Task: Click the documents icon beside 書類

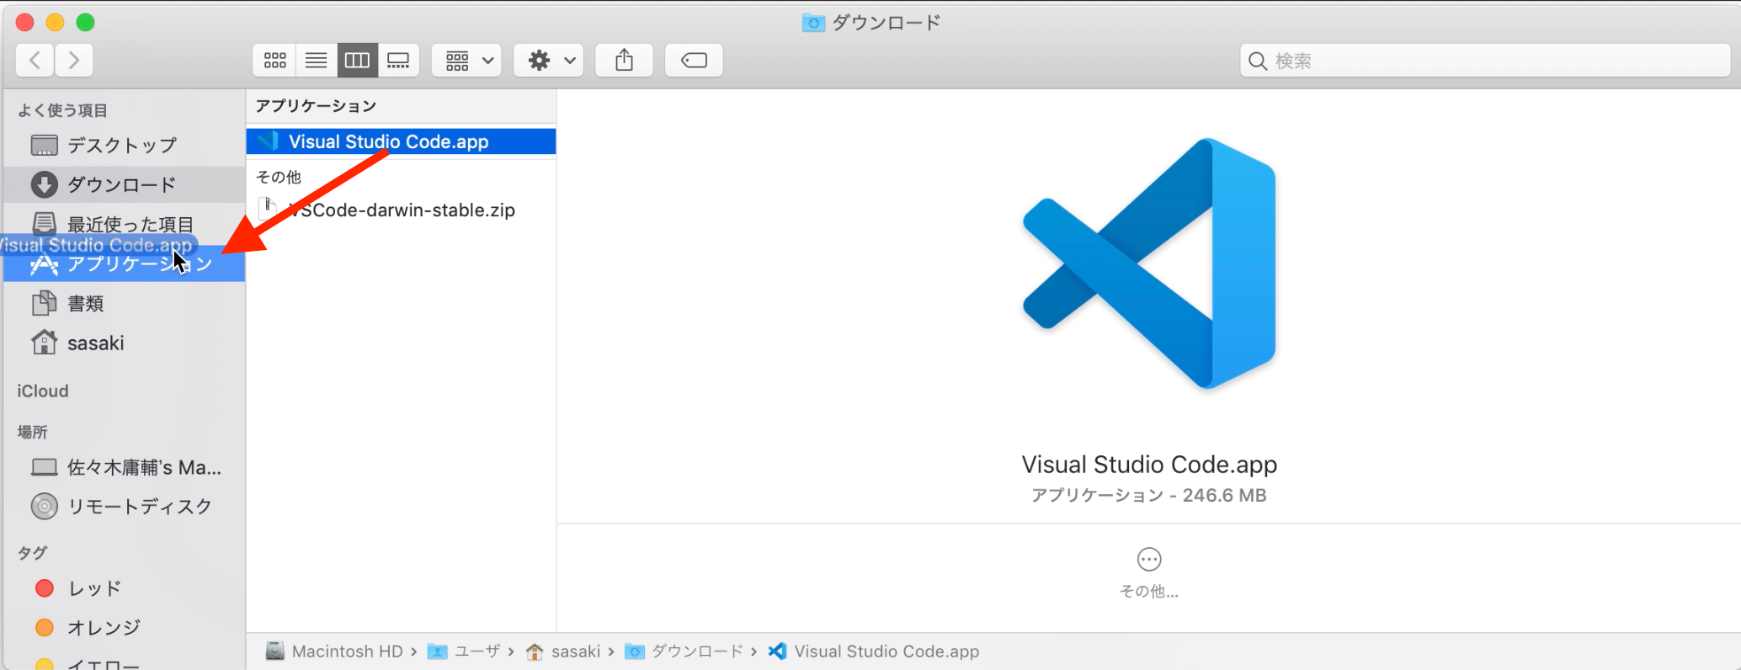Action: [x=44, y=303]
